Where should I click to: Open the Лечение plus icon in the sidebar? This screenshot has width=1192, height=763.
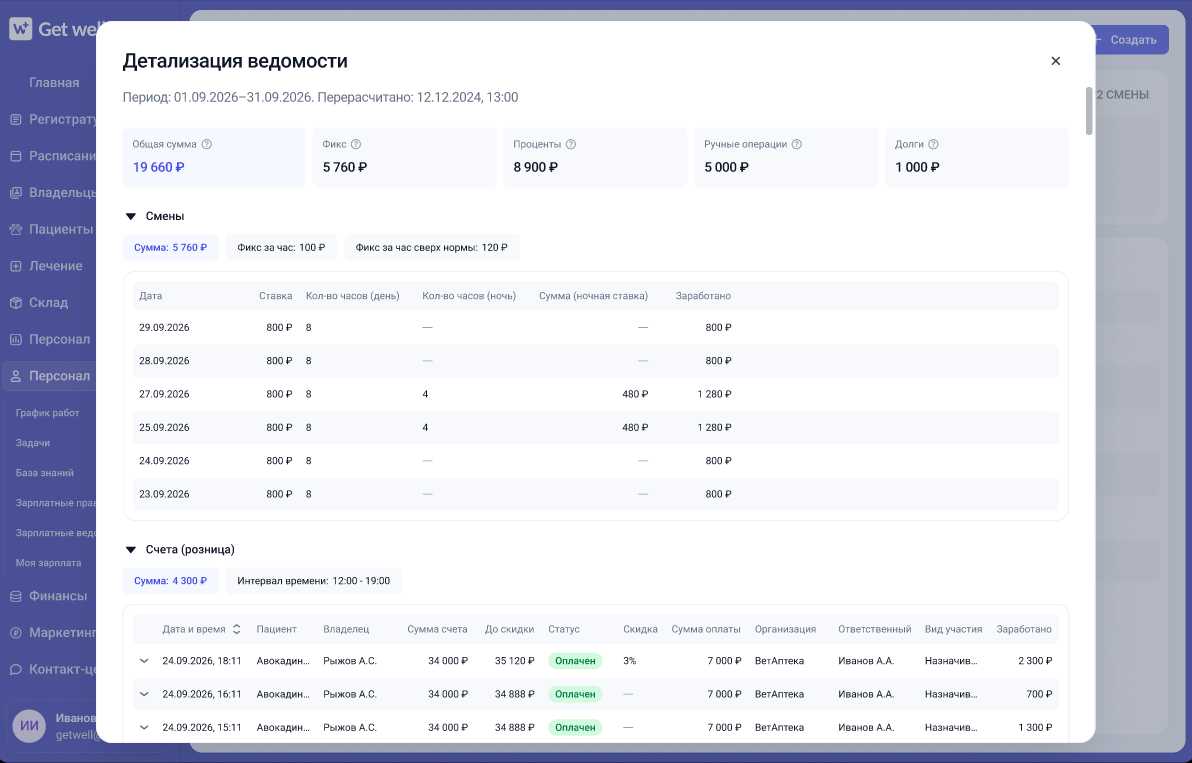[x=15, y=266]
